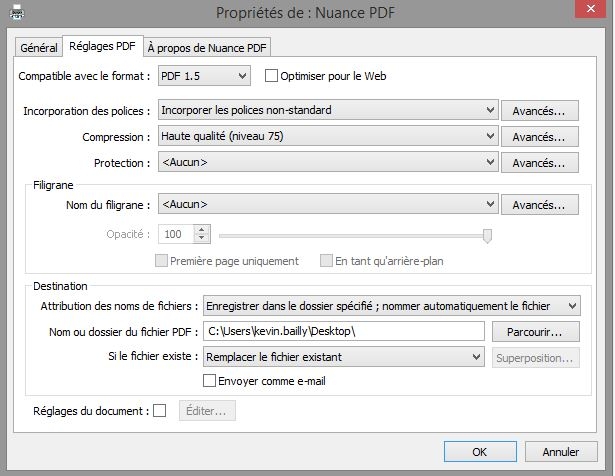The width and height of the screenshot is (615, 476).
Task: Toggle Réglages du document checkbox
Action: coord(160,411)
